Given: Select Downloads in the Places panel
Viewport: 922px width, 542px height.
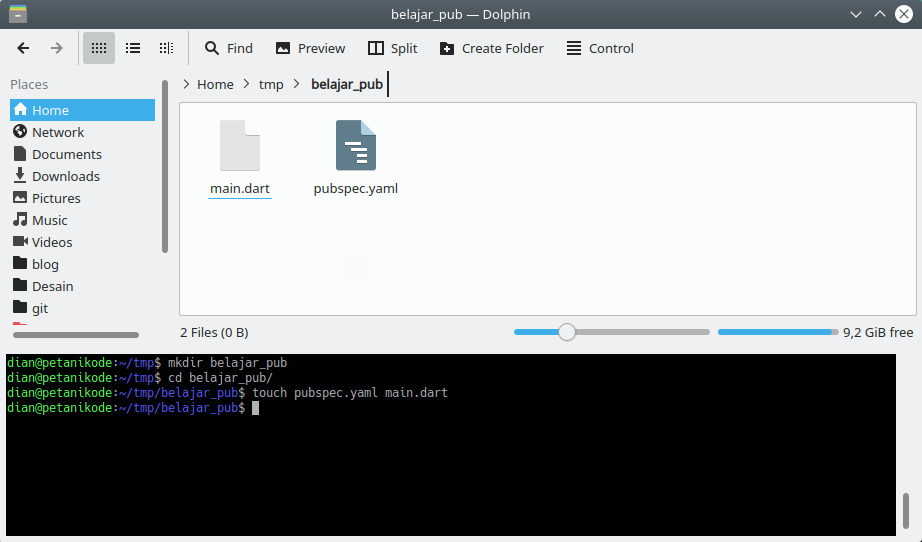Looking at the screenshot, I should point(65,176).
